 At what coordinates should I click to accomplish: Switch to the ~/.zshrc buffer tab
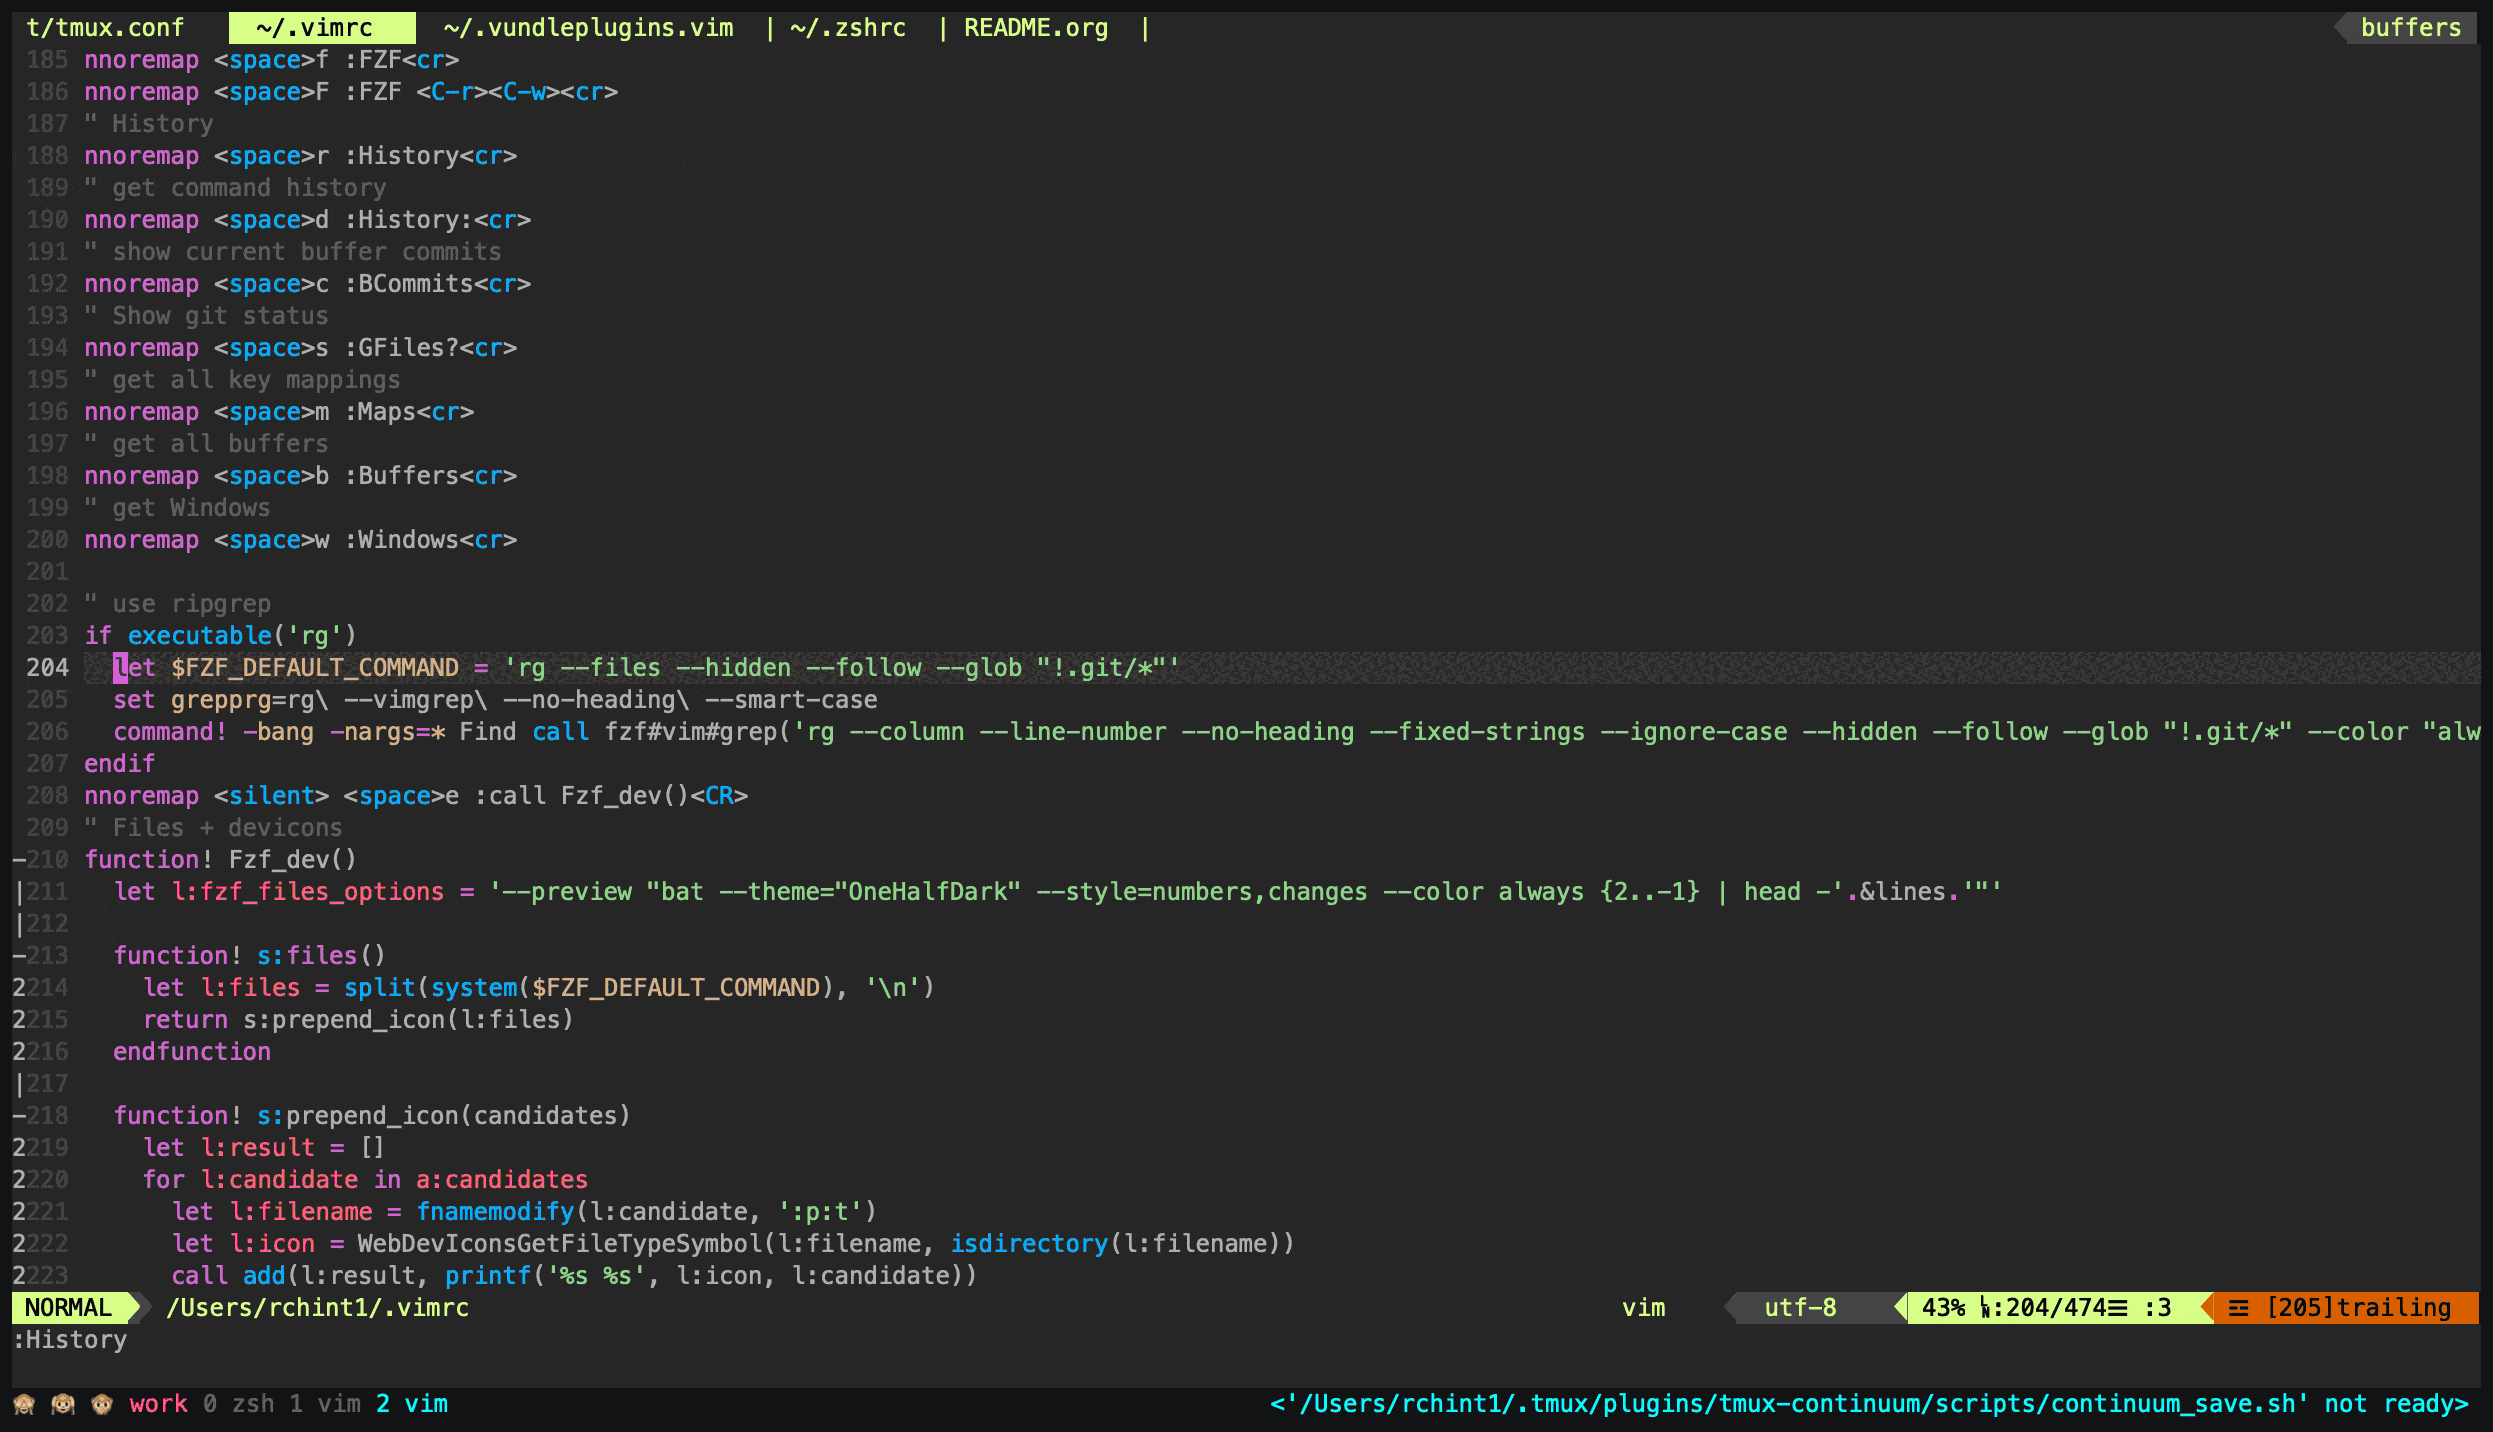(848, 28)
